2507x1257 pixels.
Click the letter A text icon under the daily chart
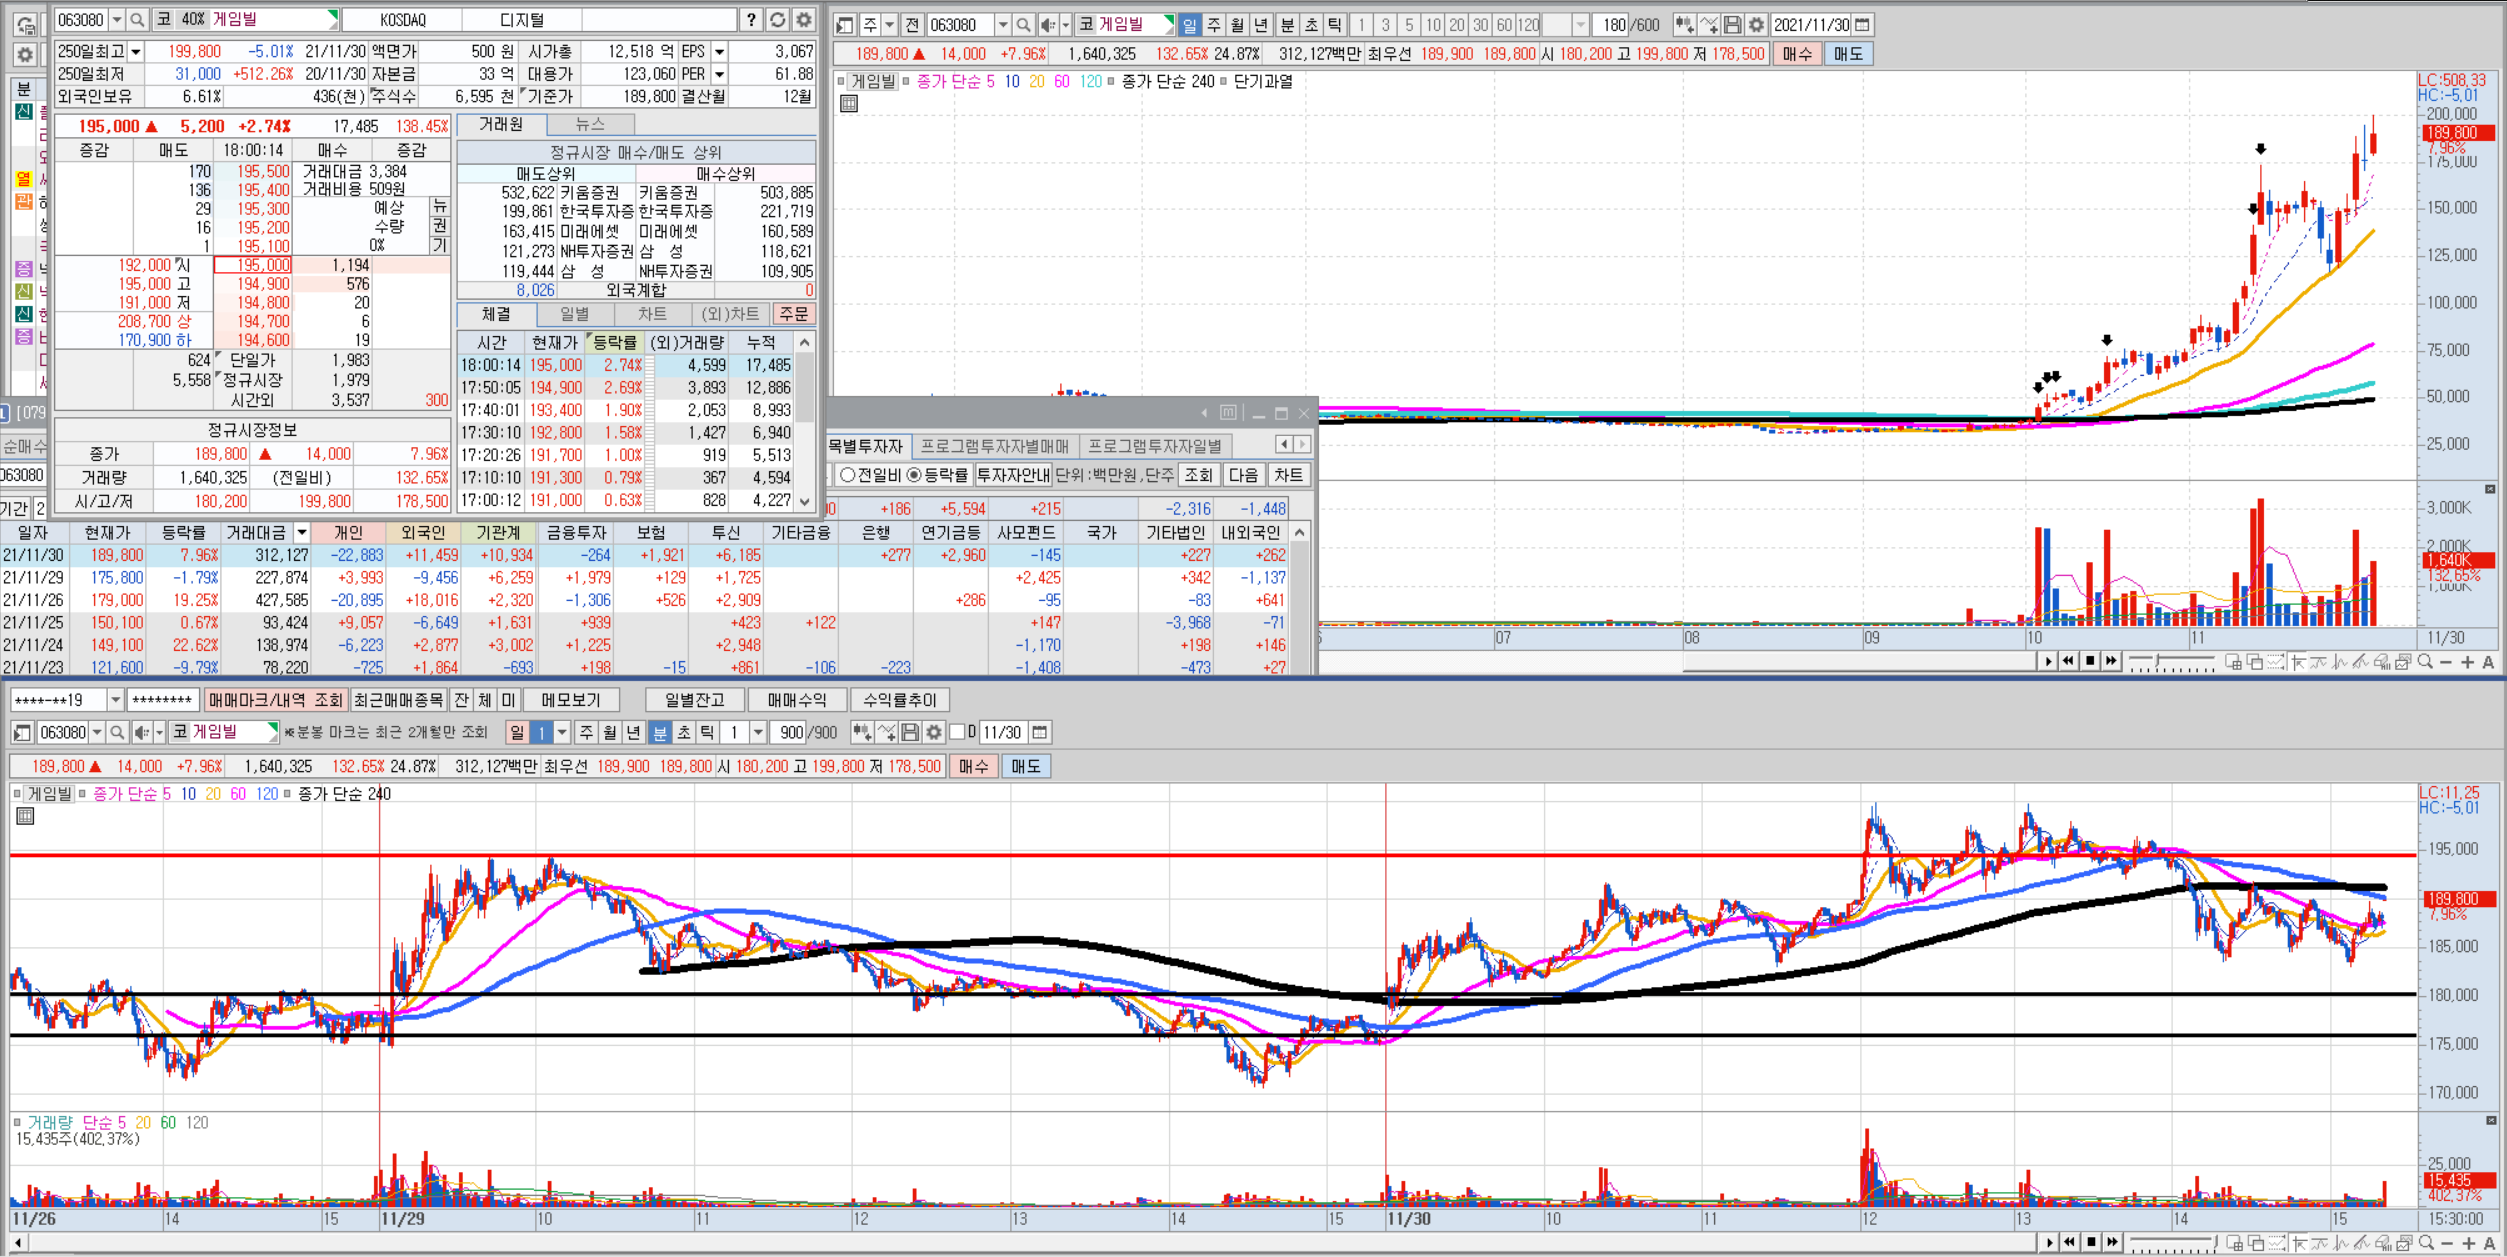click(x=2488, y=662)
